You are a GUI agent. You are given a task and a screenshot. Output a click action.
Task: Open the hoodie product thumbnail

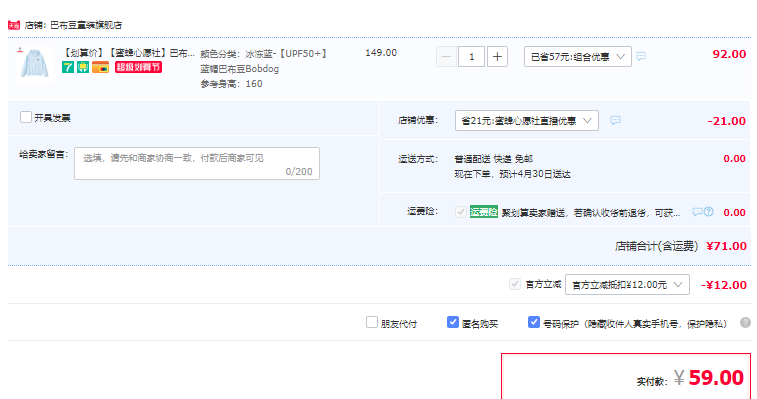coord(35,64)
